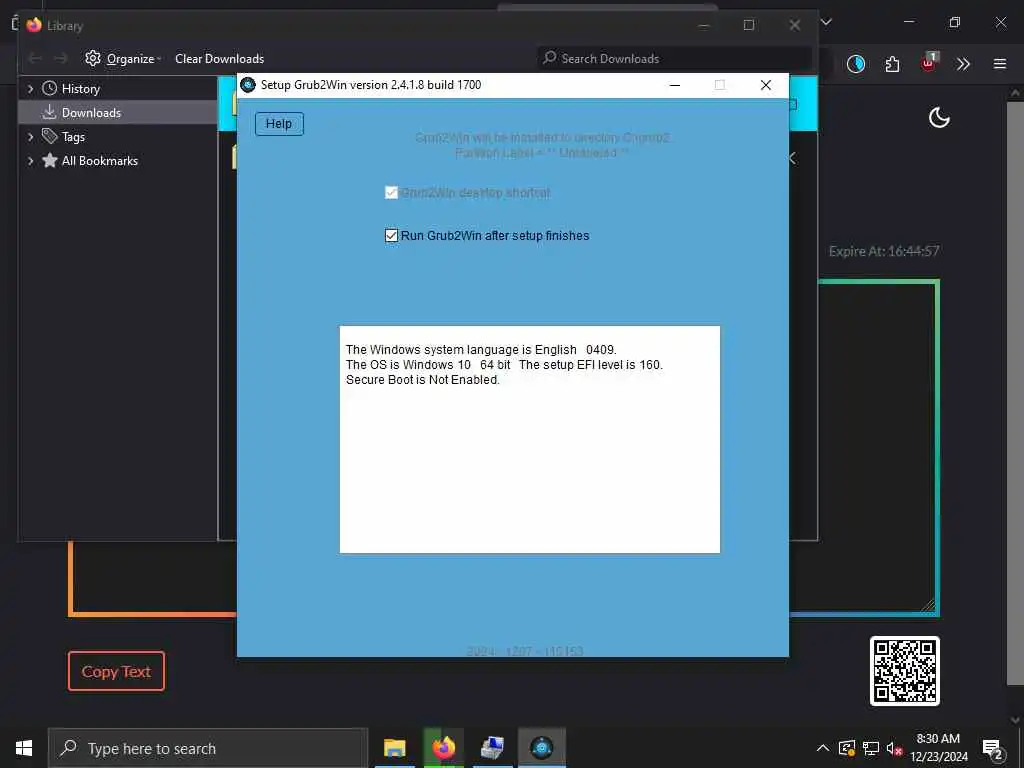This screenshot has height=768, width=1024.
Task: Select History in the Library sidebar
Action: point(80,89)
